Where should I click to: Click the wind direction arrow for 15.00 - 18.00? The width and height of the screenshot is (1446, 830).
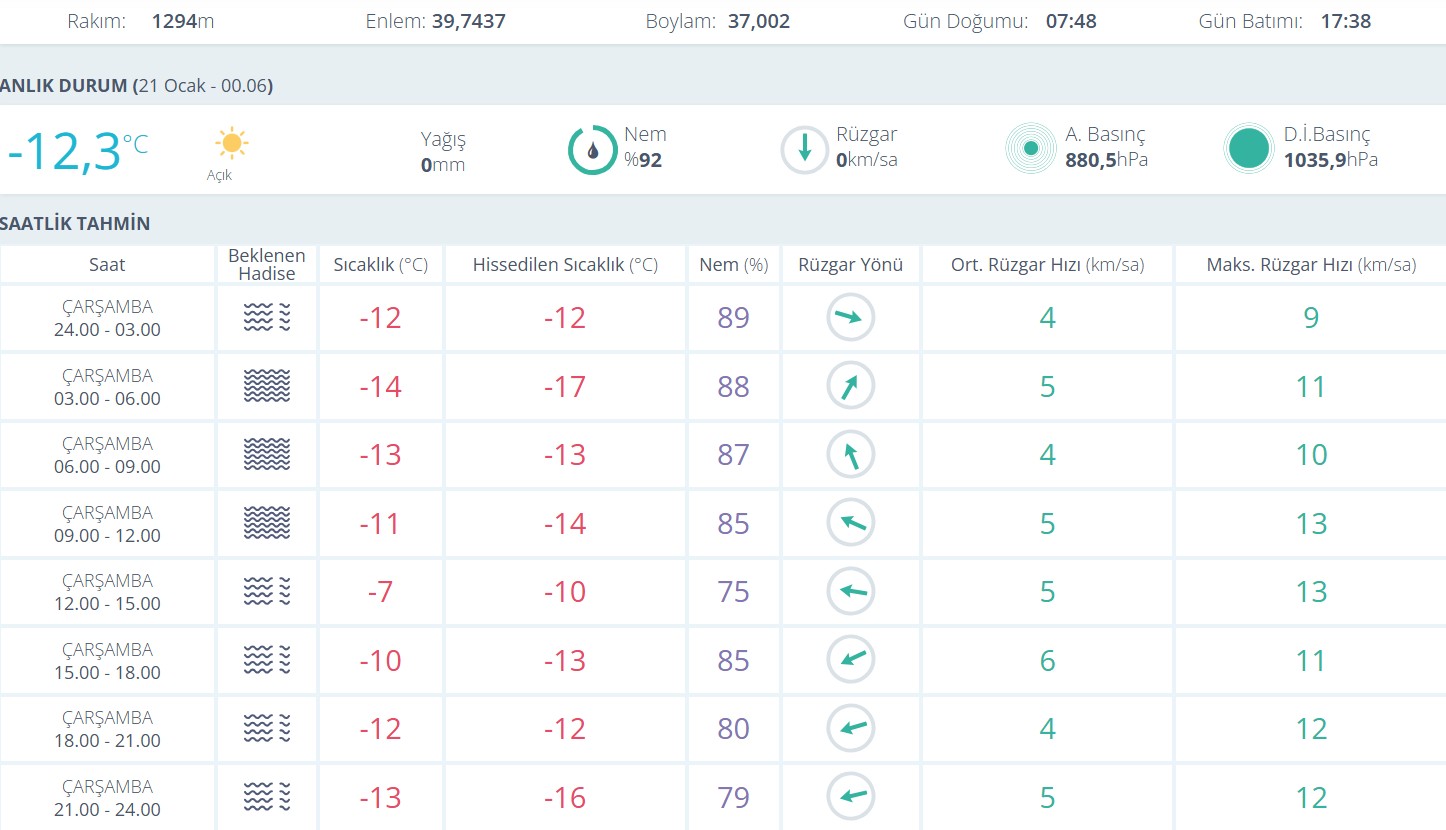click(850, 660)
